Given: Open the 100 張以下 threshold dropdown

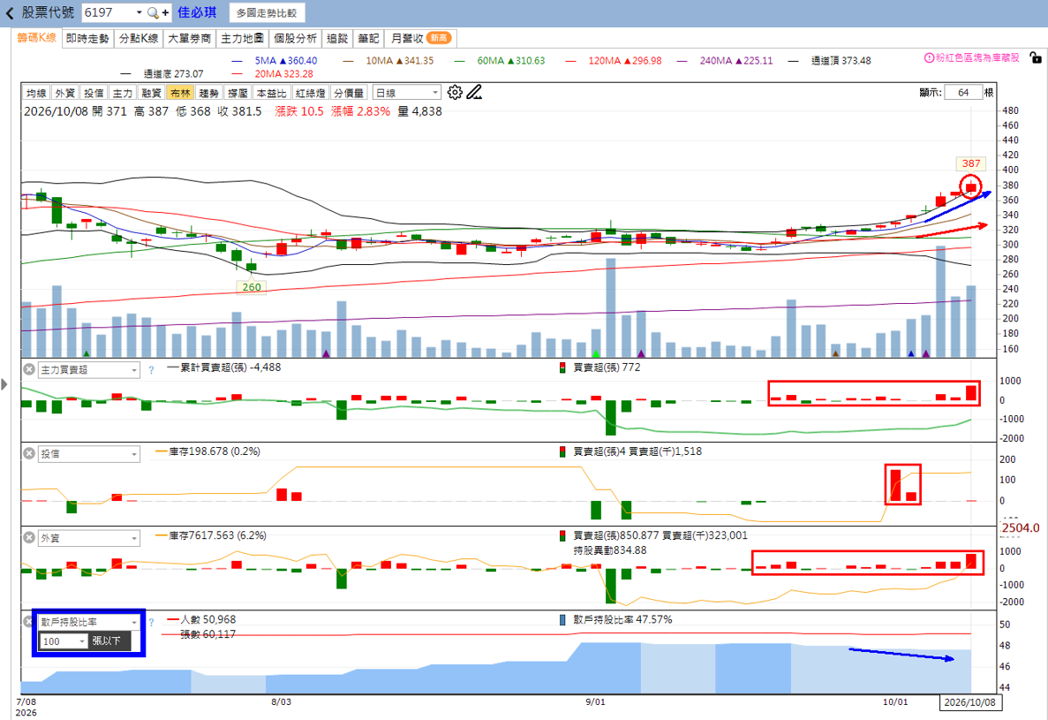Looking at the screenshot, I should (x=63, y=641).
